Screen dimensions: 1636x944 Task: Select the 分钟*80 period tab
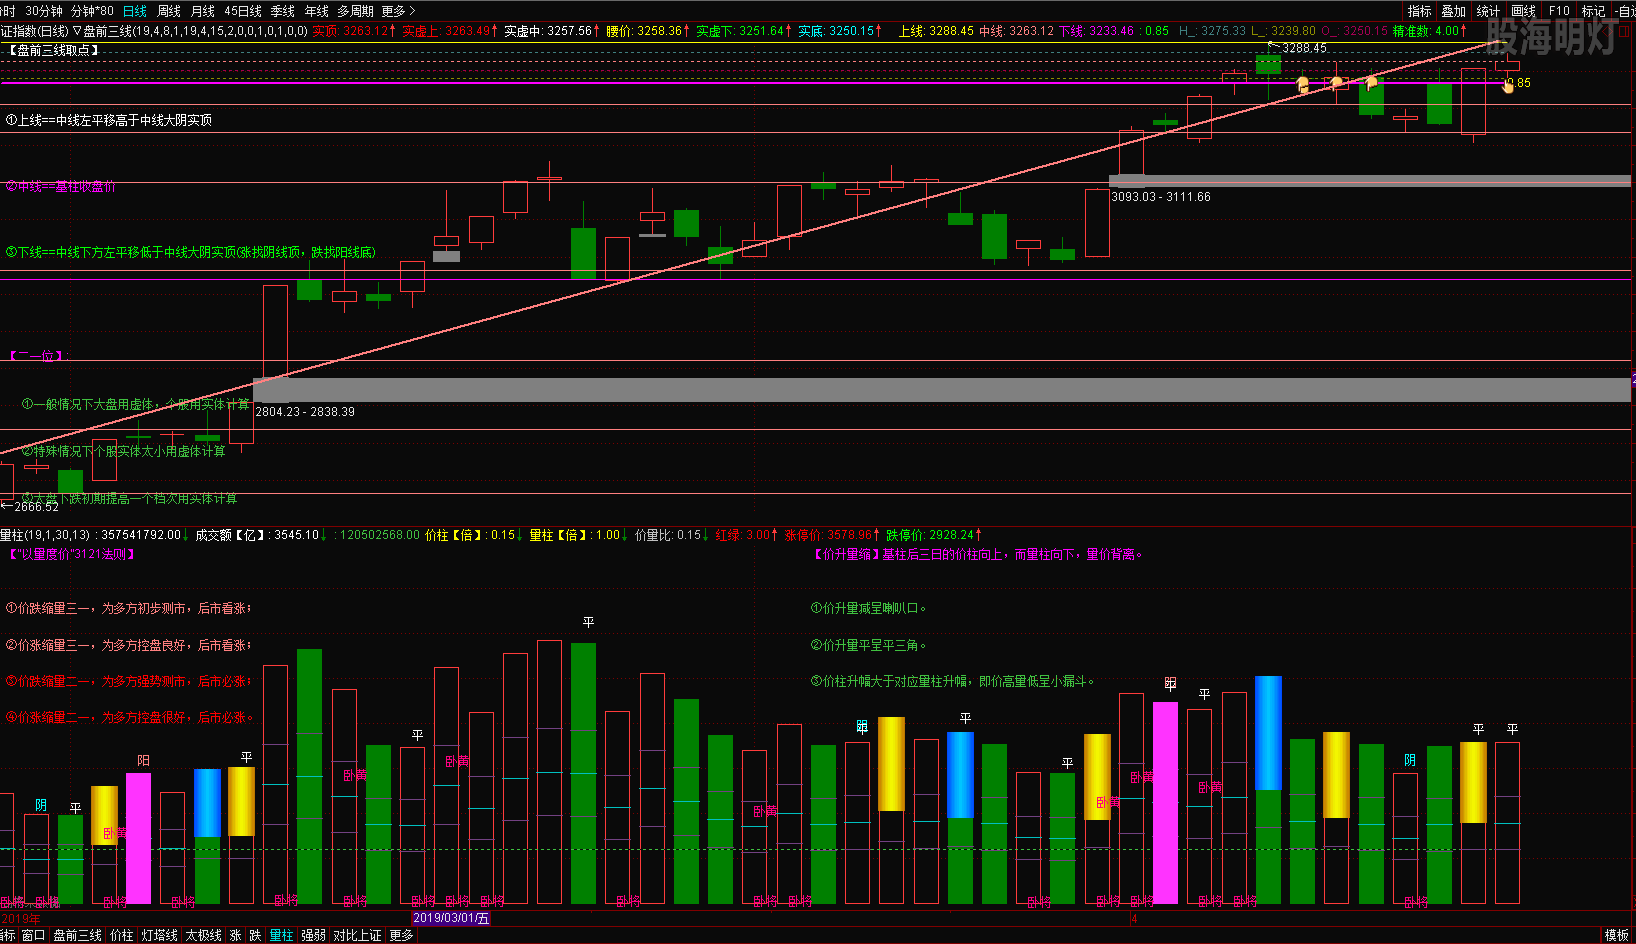92,11
